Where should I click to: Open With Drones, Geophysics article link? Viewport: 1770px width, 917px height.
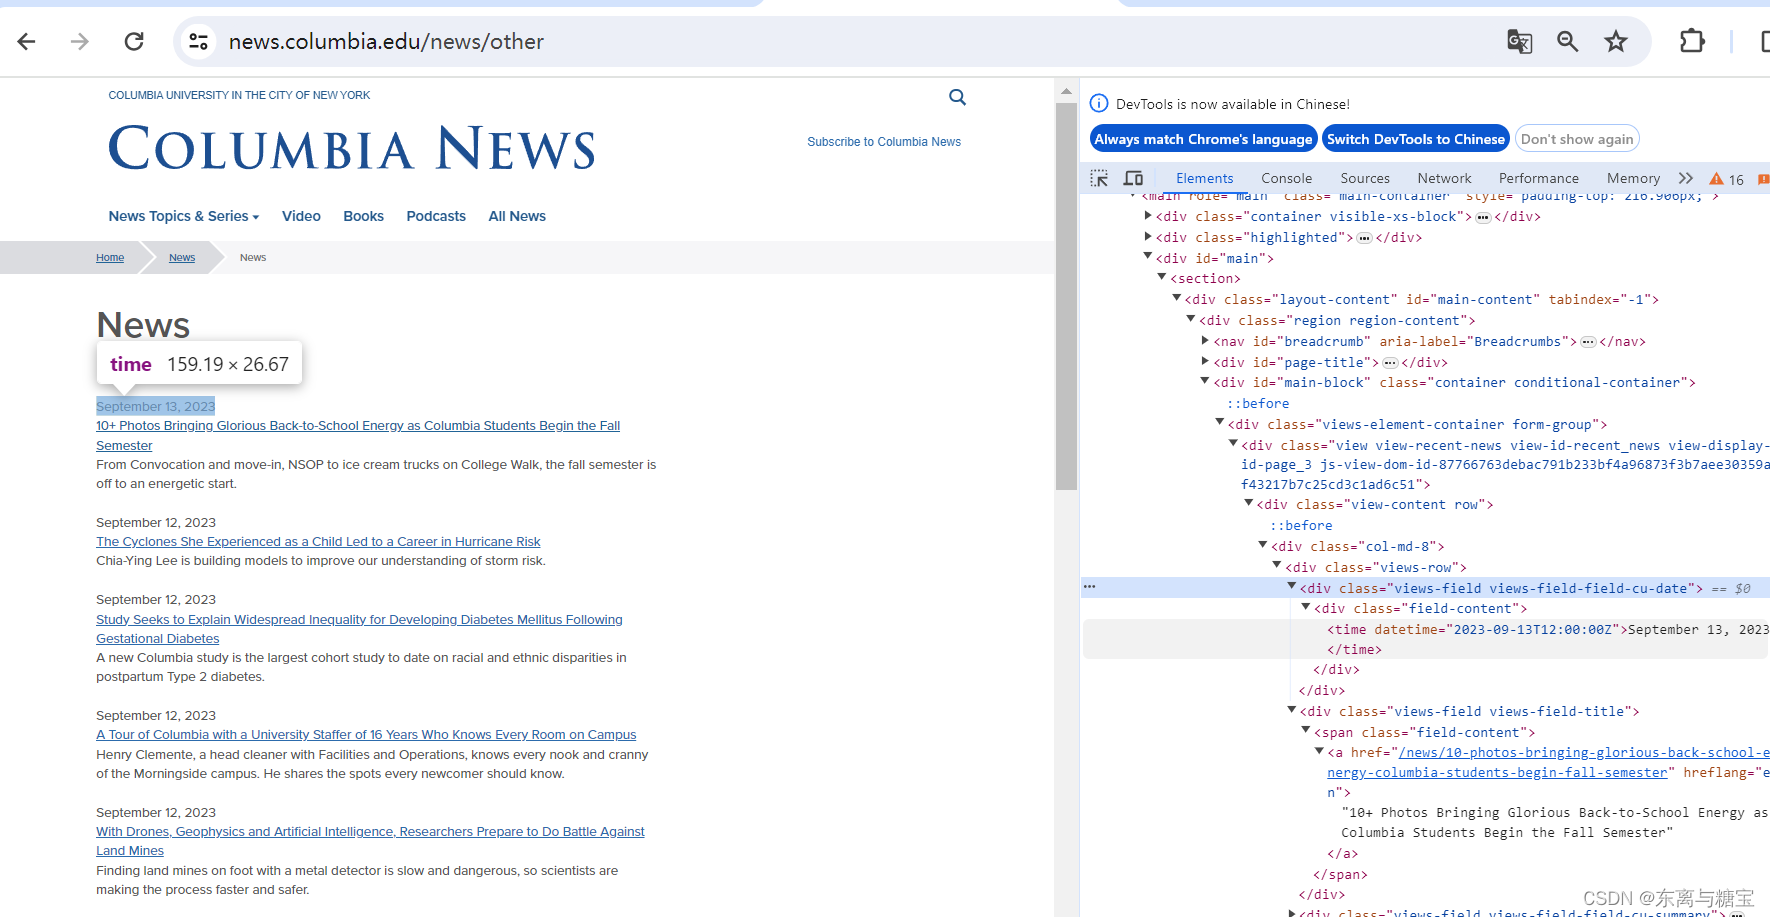(x=370, y=841)
